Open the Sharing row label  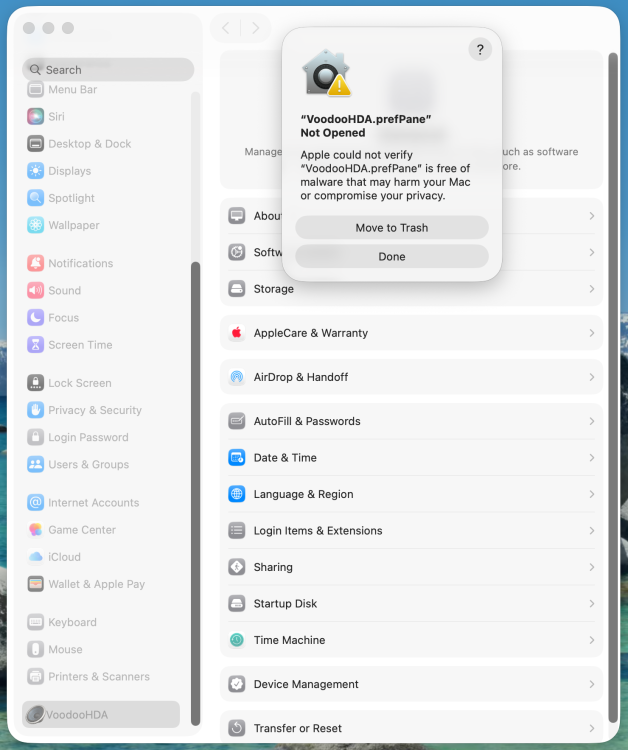point(273,567)
